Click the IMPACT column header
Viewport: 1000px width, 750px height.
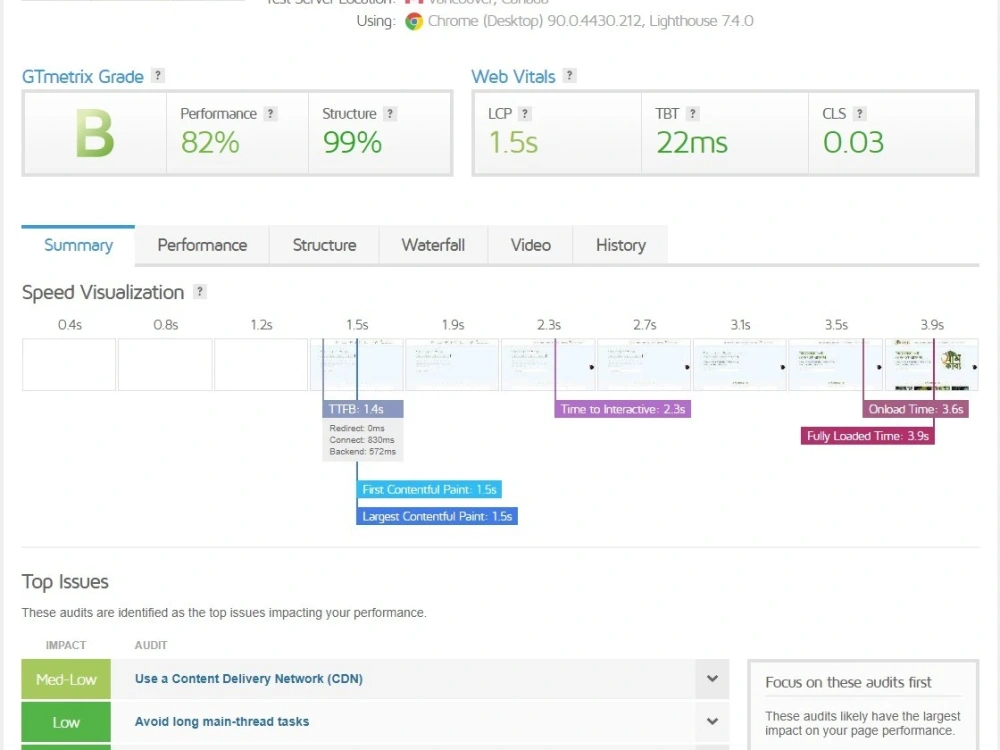point(66,645)
